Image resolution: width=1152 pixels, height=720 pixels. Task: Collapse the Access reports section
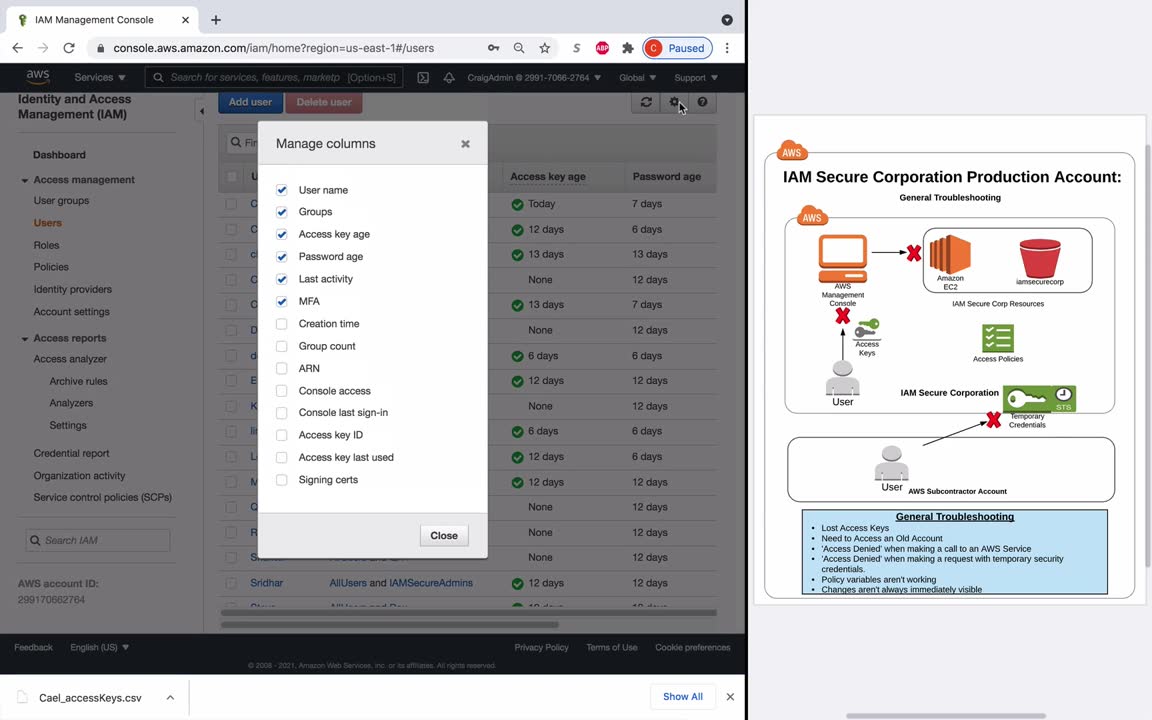coord(24,339)
